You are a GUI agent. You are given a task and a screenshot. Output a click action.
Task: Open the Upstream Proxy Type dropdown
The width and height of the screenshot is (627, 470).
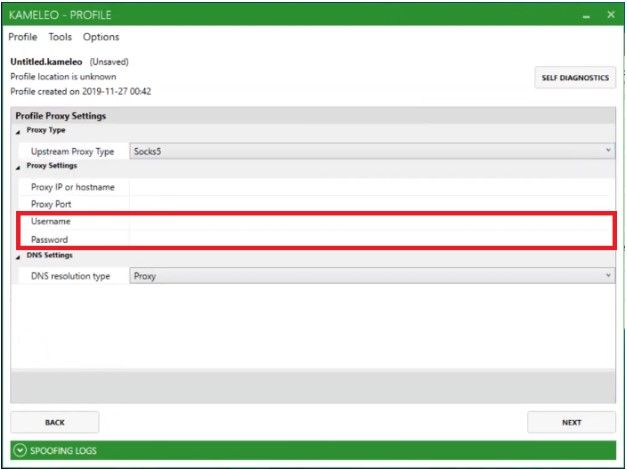pos(372,151)
